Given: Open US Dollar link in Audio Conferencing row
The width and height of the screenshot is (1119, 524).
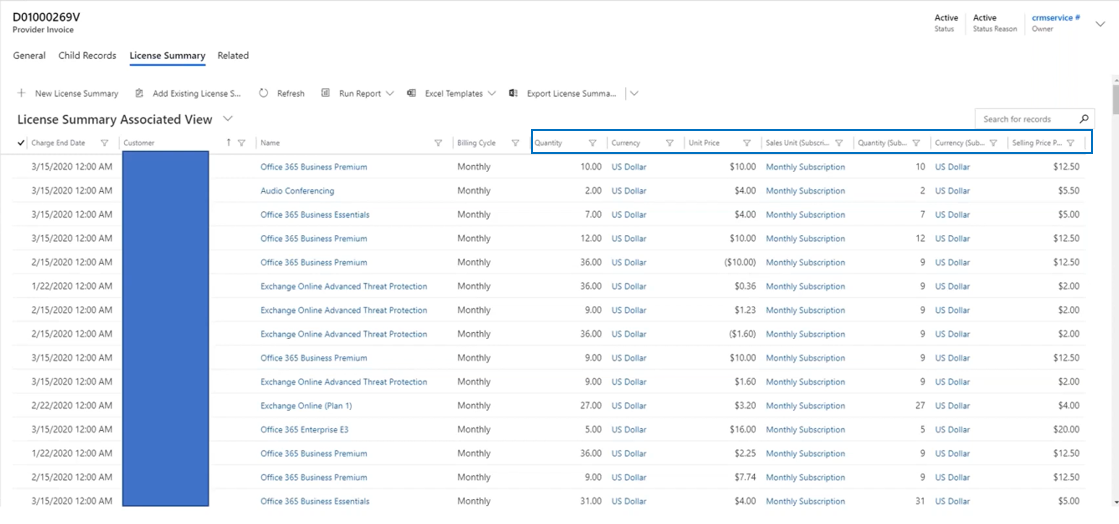Looking at the screenshot, I should point(629,191).
